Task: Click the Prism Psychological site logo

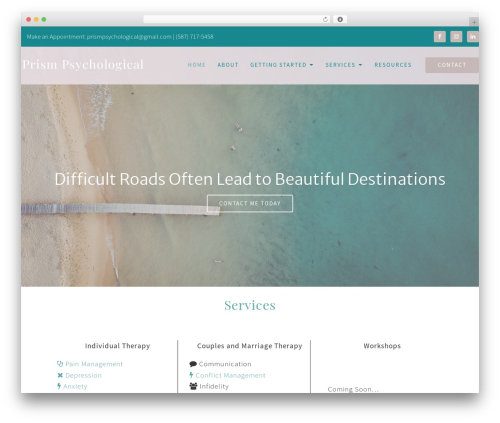Action: click(83, 65)
